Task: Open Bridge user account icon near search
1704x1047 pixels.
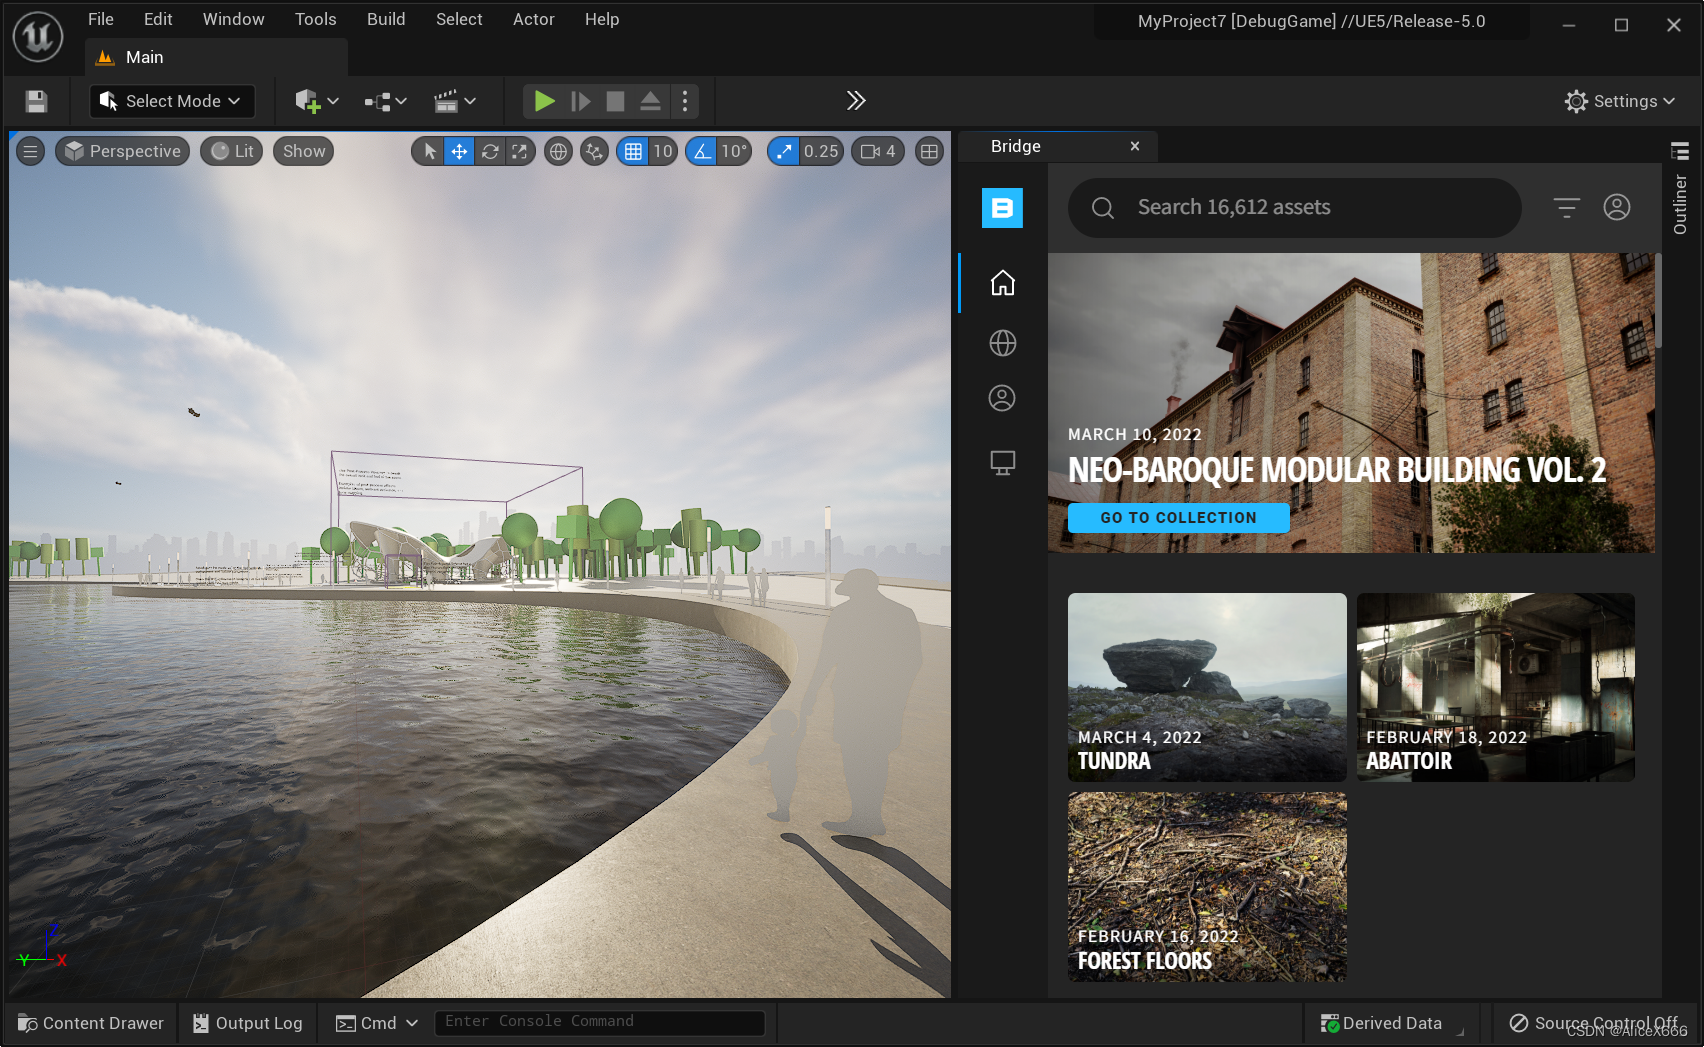Action: (1617, 207)
